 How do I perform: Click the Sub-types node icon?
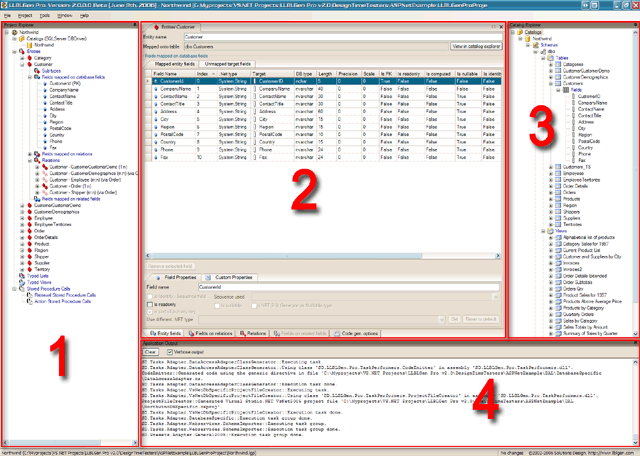point(37,71)
